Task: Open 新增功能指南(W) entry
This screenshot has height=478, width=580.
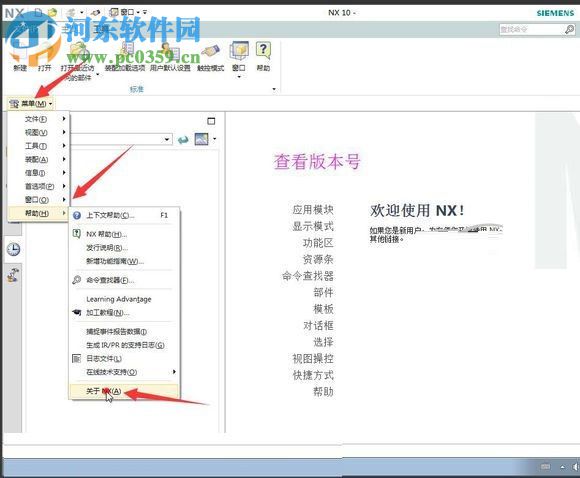Action: click(124, 261)
